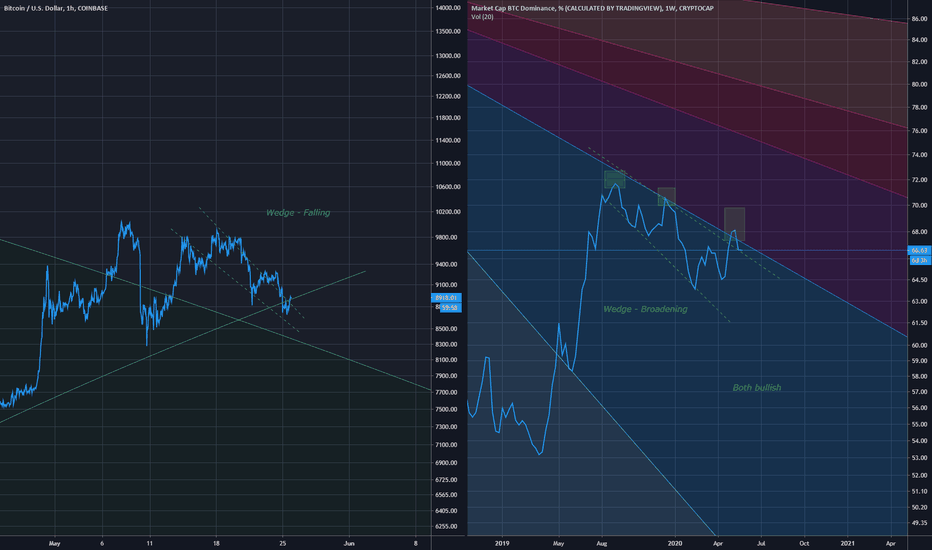
Task: Select the Vol (20) indicator label
Action: [x=482, y=17]
